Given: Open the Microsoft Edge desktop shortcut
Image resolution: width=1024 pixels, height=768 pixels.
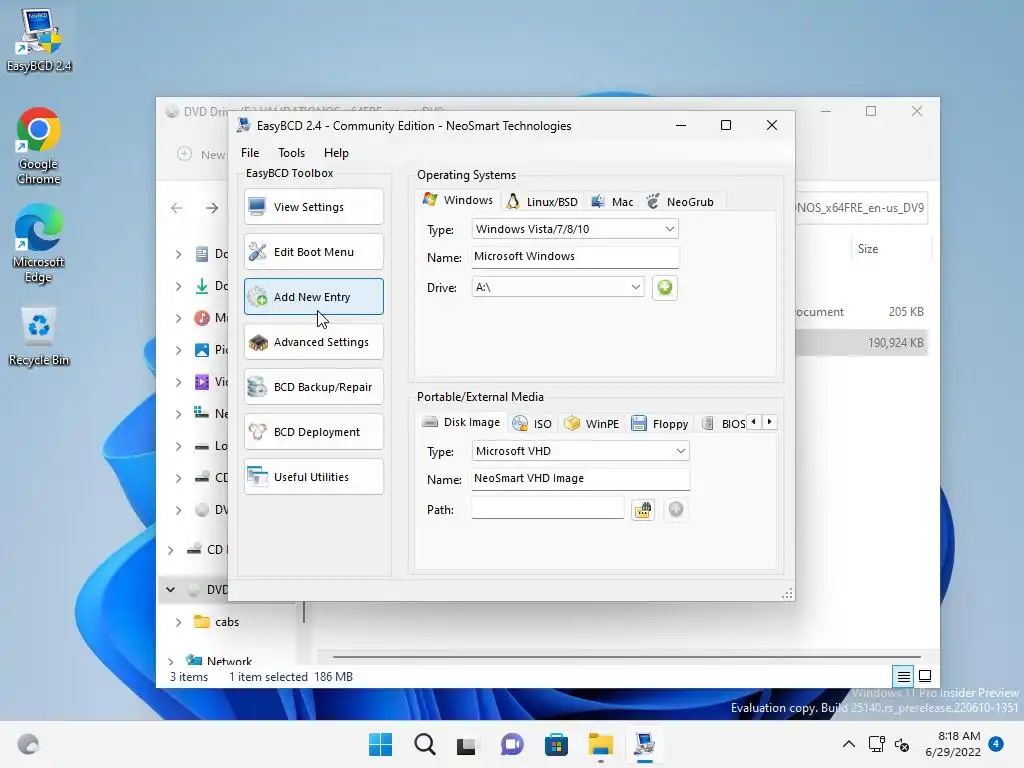Looking at the screenshot, I should click(39, 244).
